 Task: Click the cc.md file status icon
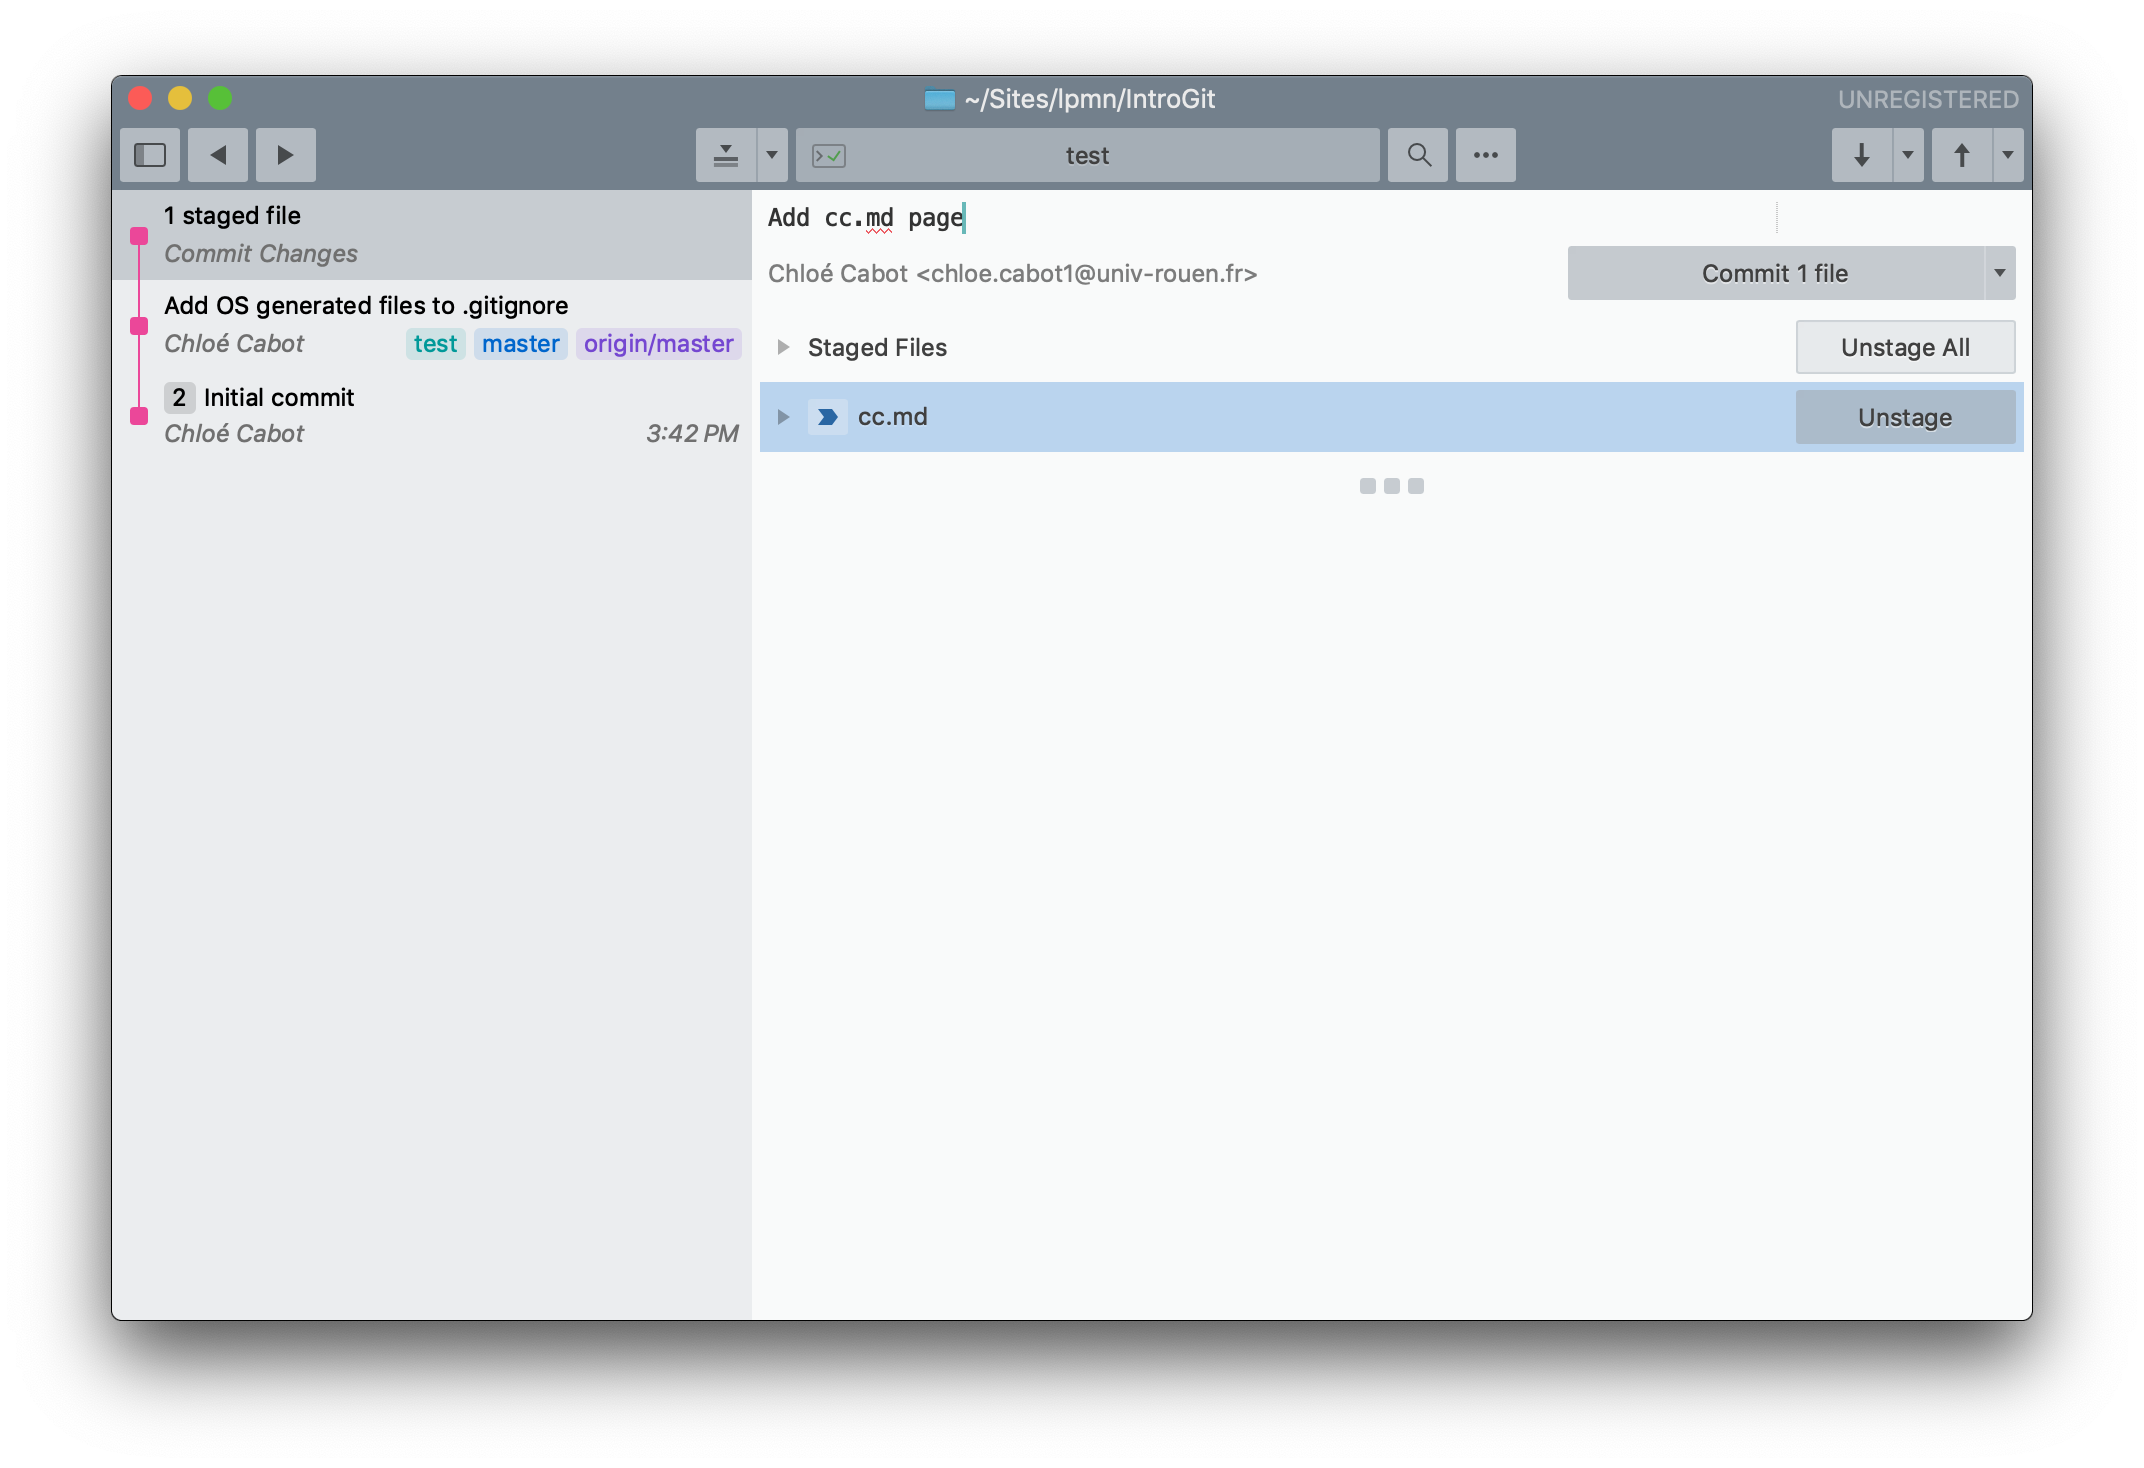[x=827, y=417]
